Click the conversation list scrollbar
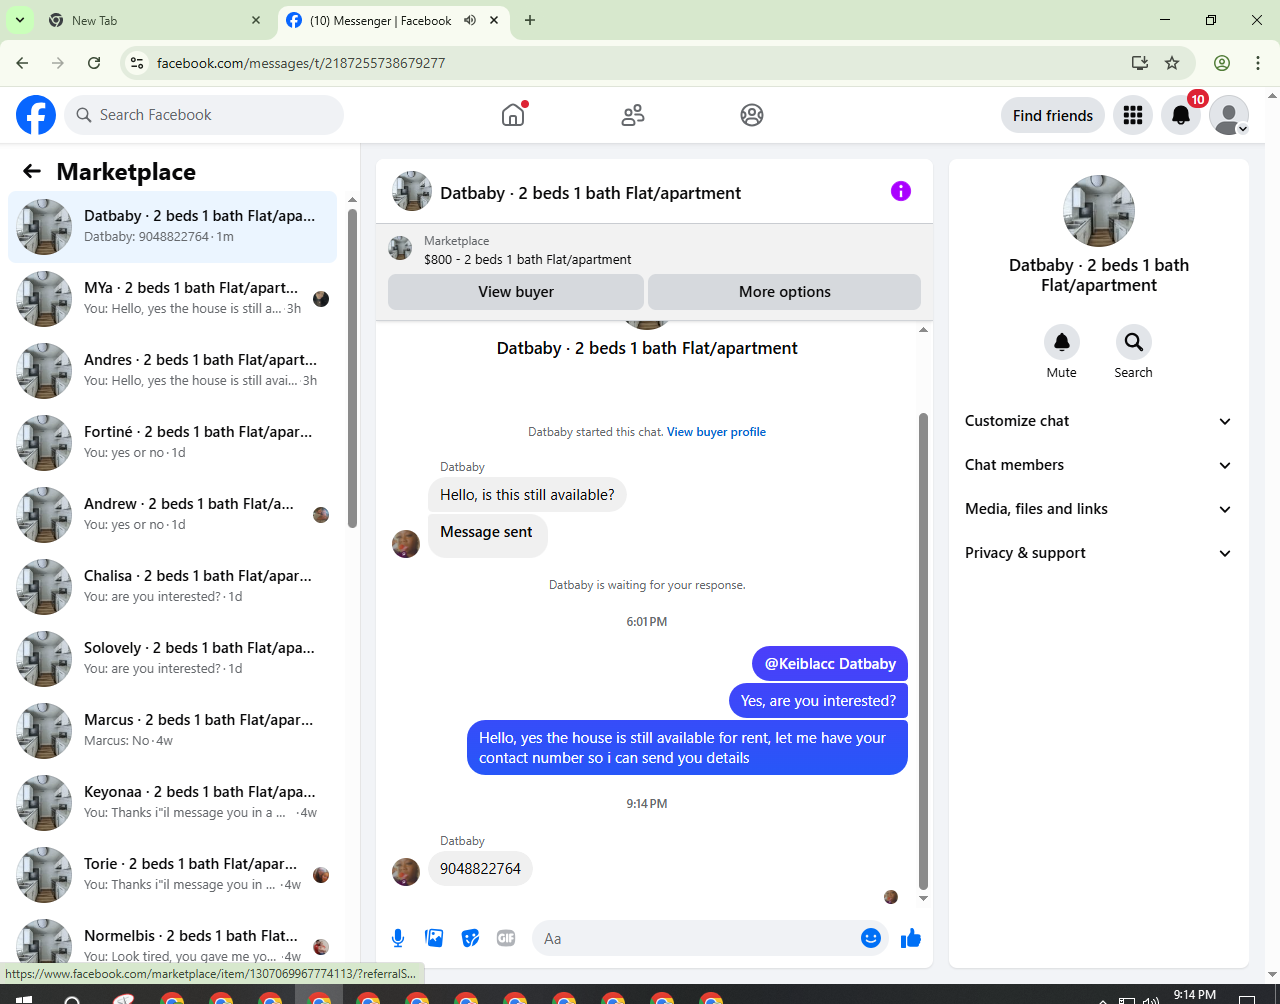1280x1004 pixels. (x=352, y=367)
